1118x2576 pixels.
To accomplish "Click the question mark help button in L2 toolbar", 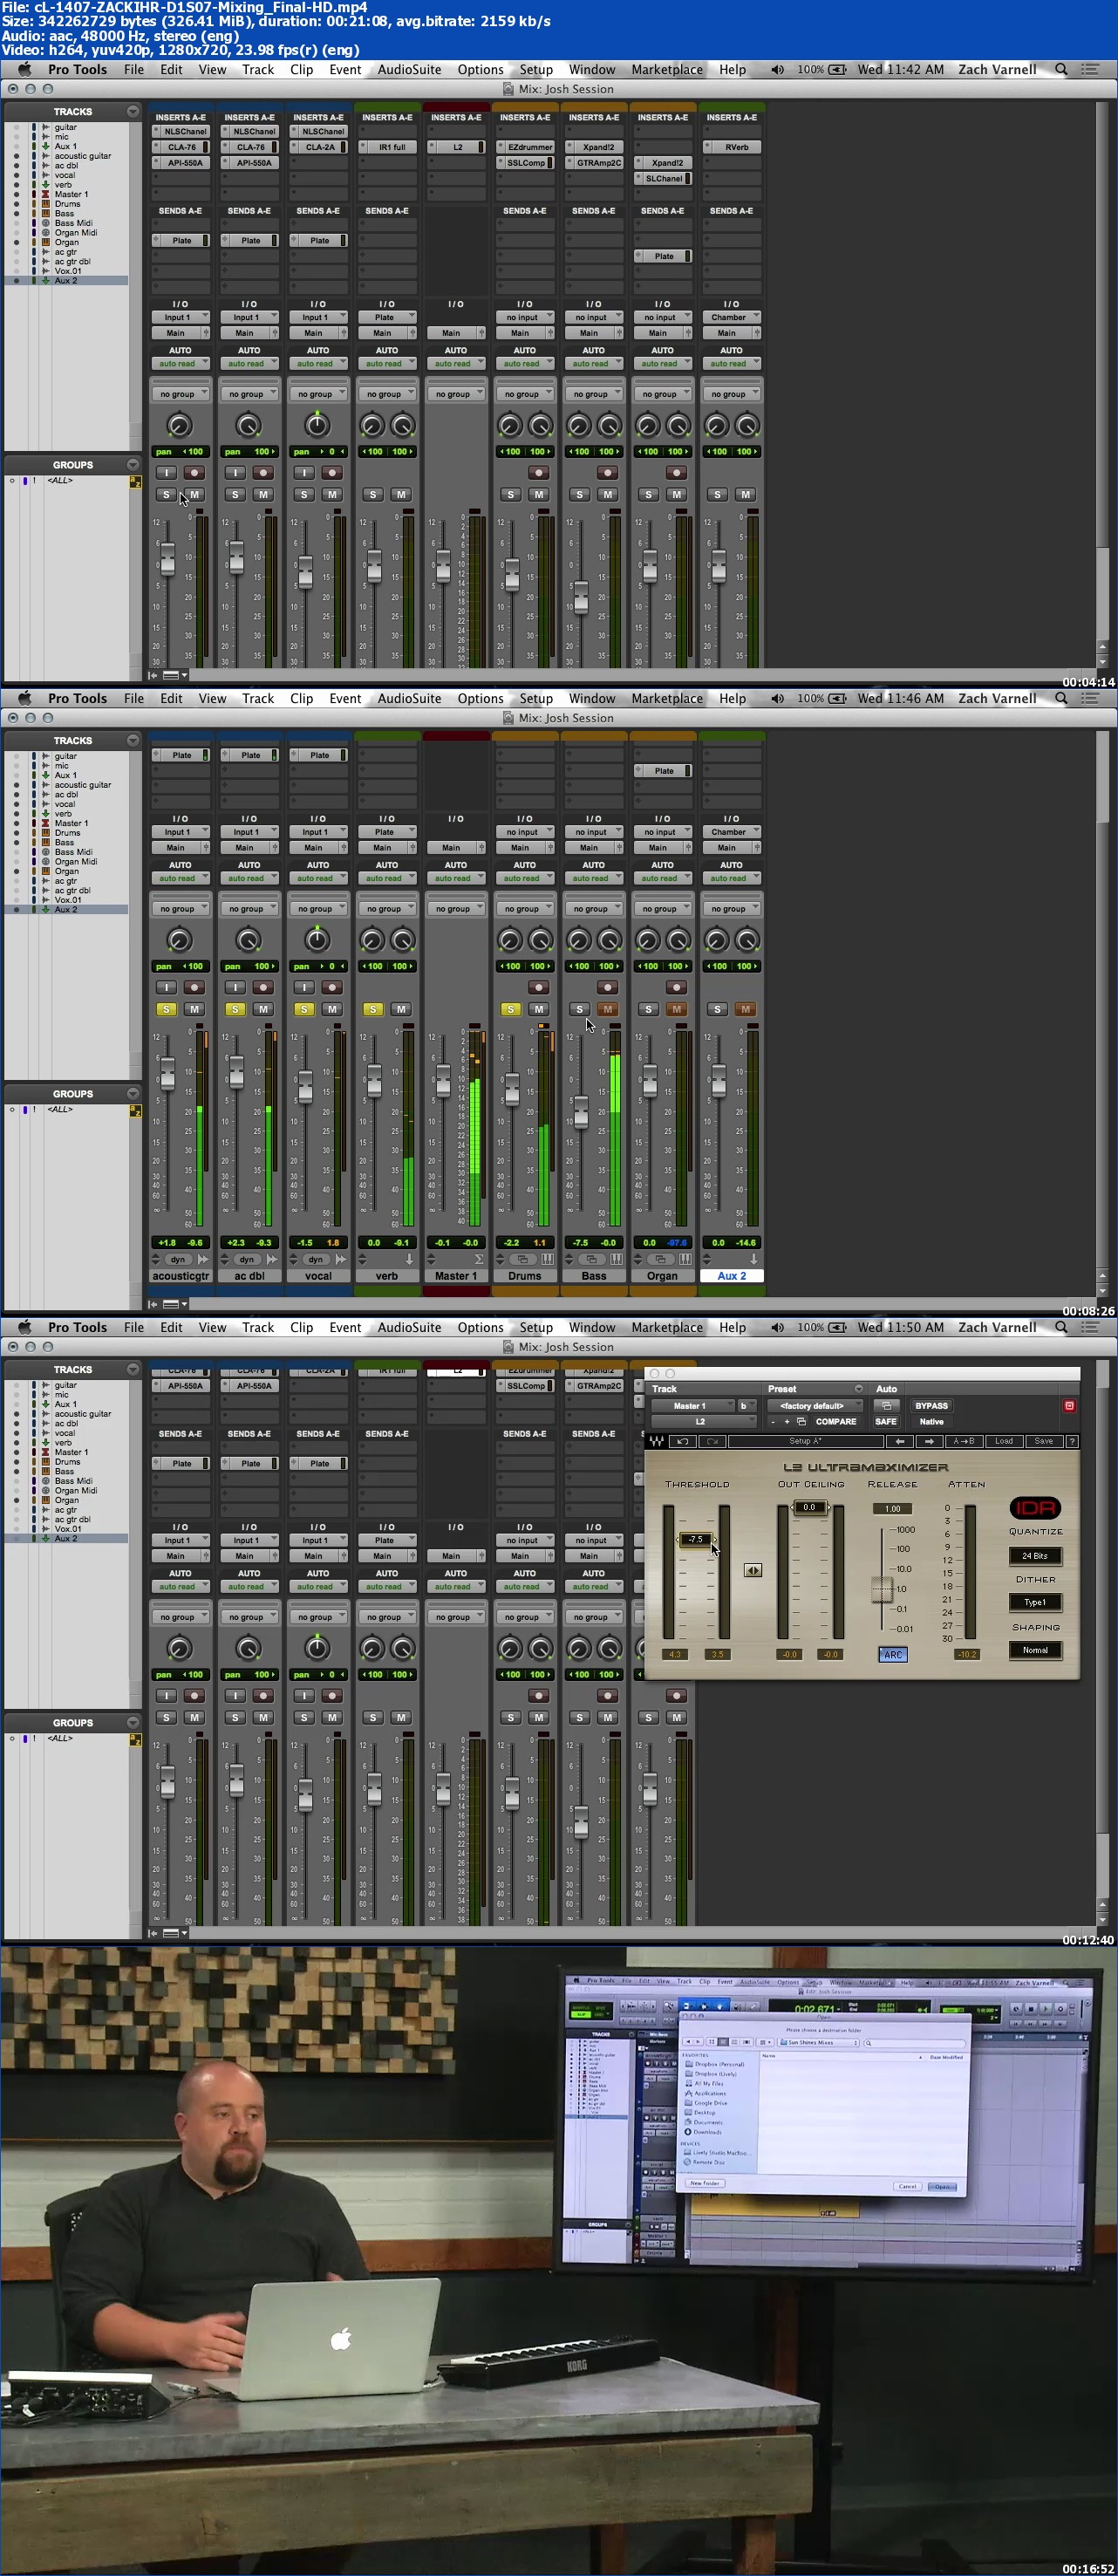I will point(1072,1441).
